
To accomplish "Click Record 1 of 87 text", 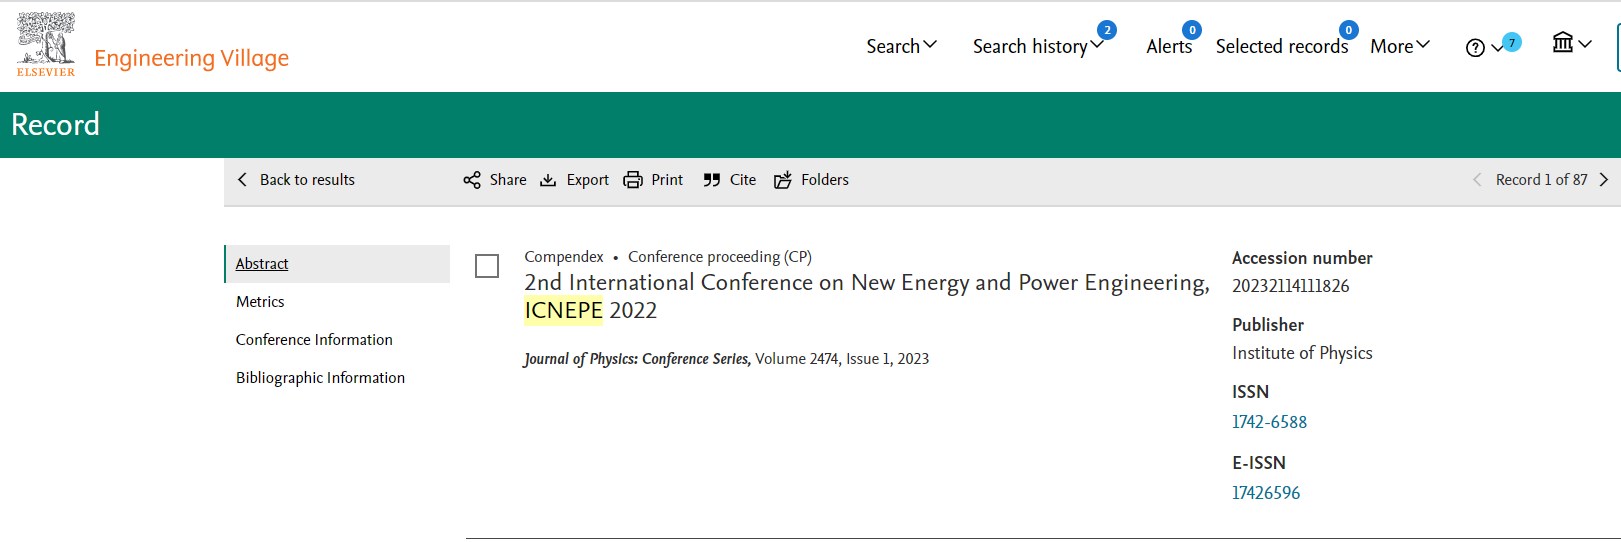I will click(1541, 180).
